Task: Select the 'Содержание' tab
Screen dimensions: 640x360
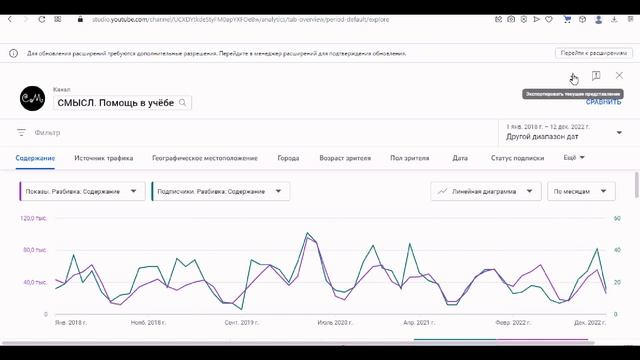Action: (x=35, y=158)
